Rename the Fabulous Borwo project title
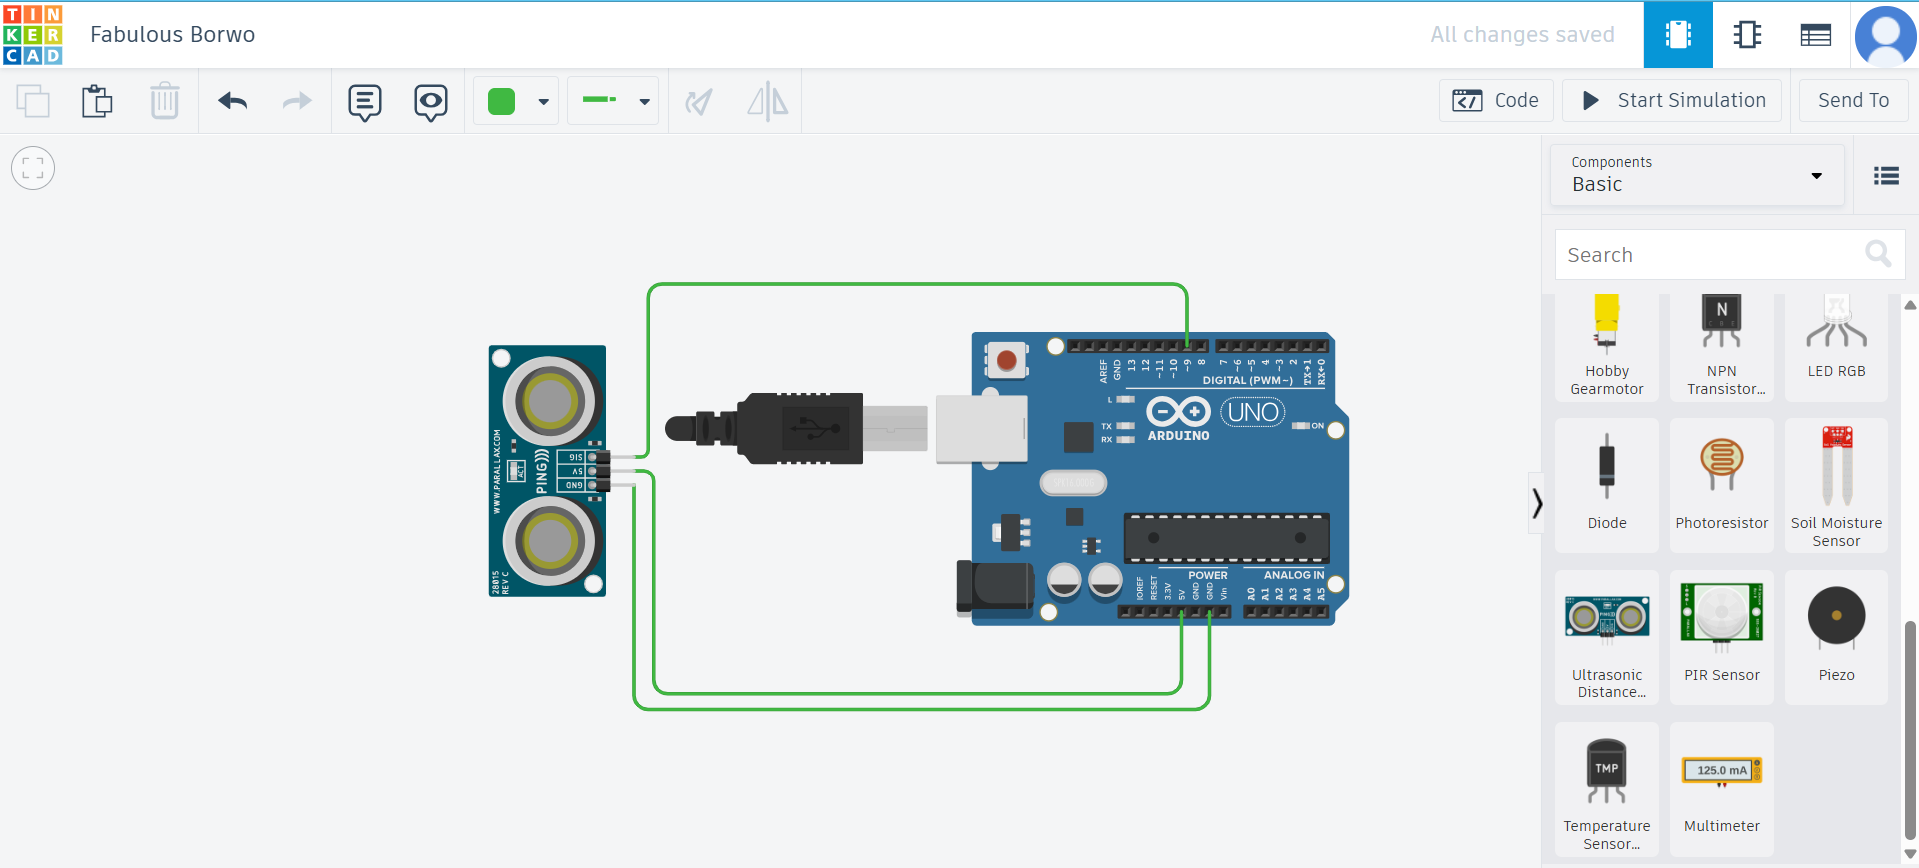 click(173, 35)
